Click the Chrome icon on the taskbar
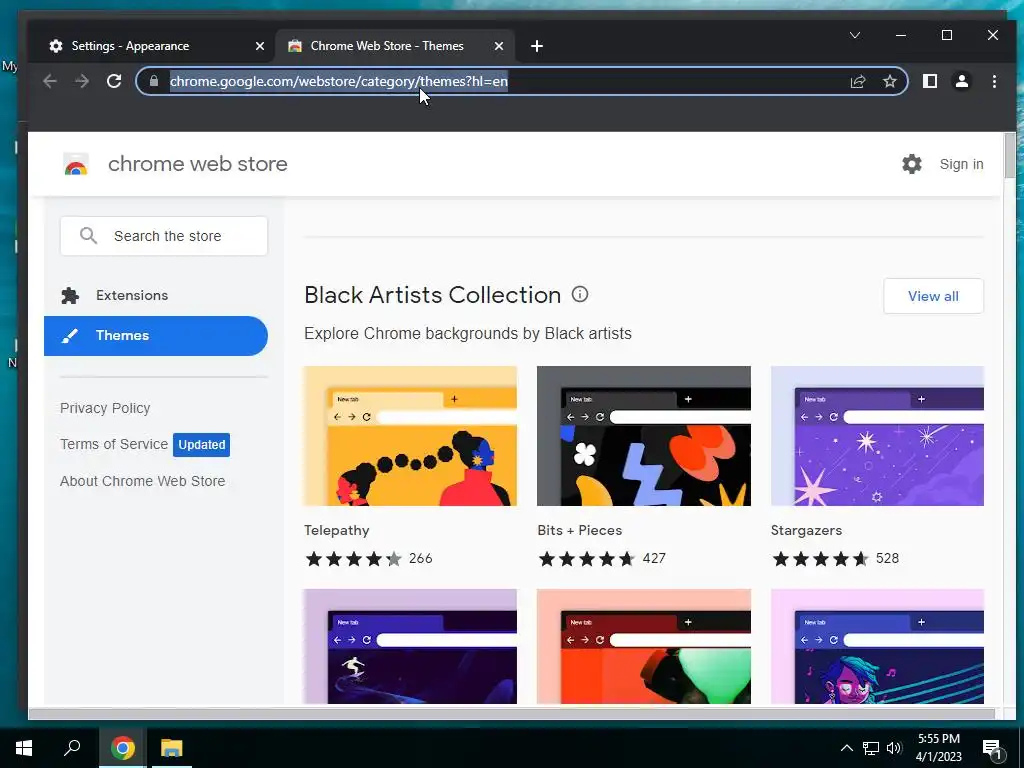This screenshot has height=768, width=1024. (x=123, y=748)
